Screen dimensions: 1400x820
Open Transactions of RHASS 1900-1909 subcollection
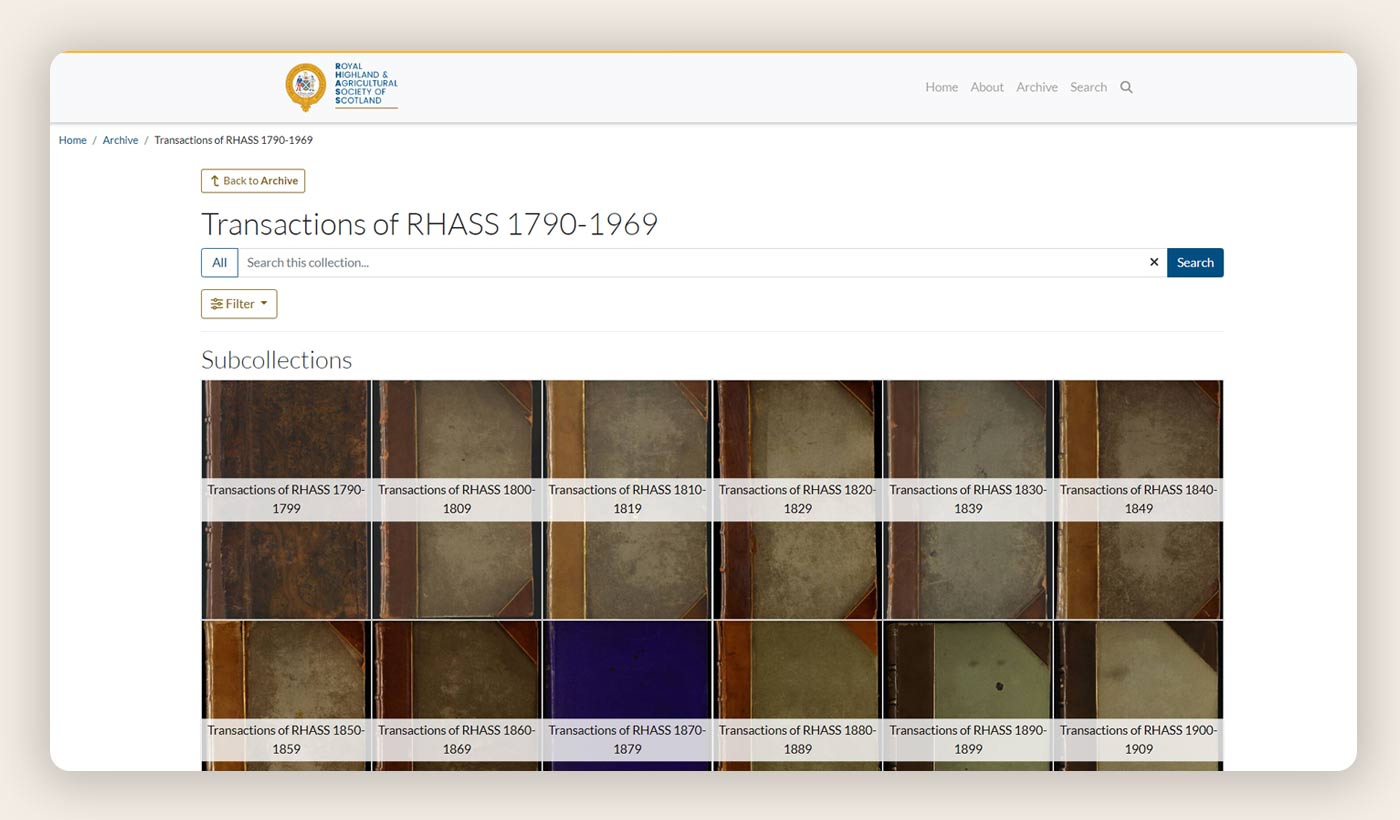pyautogui.click(x=1138, y=738)
